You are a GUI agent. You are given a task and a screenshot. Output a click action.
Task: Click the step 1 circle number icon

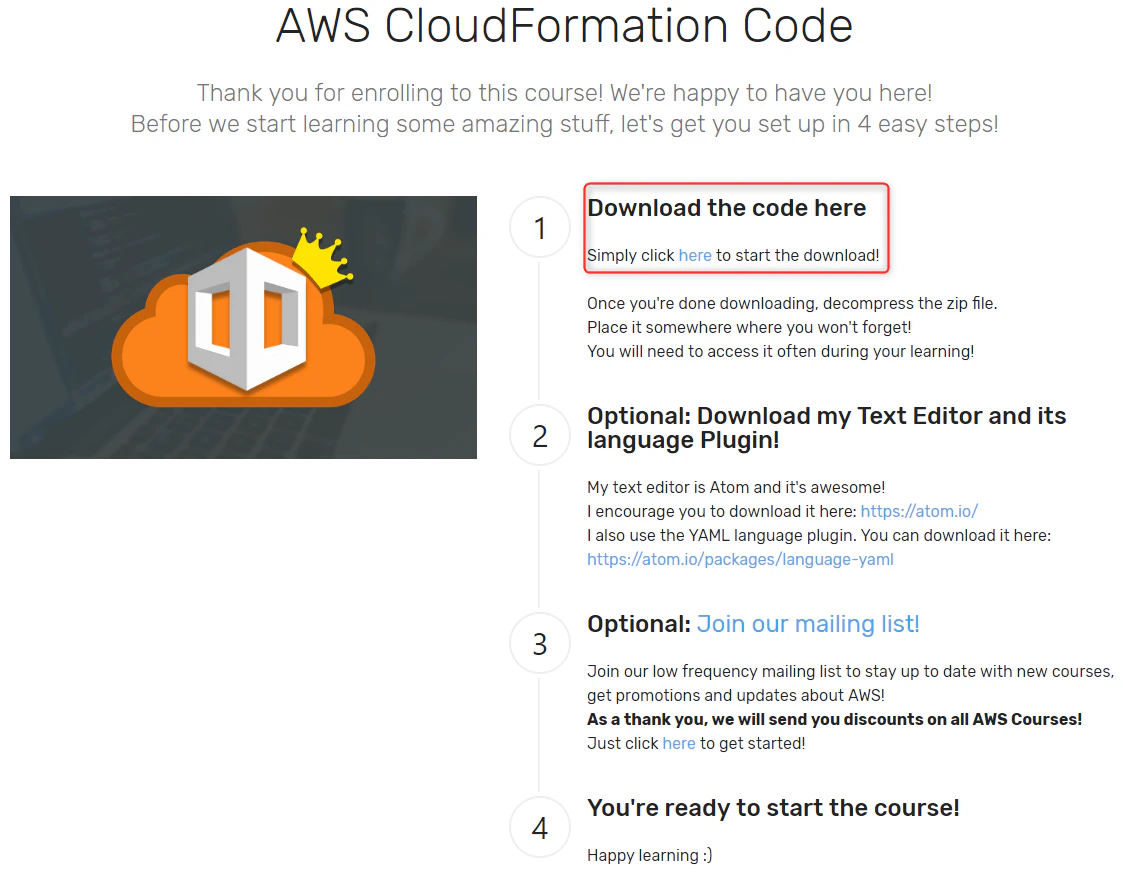tap(540, 228)
